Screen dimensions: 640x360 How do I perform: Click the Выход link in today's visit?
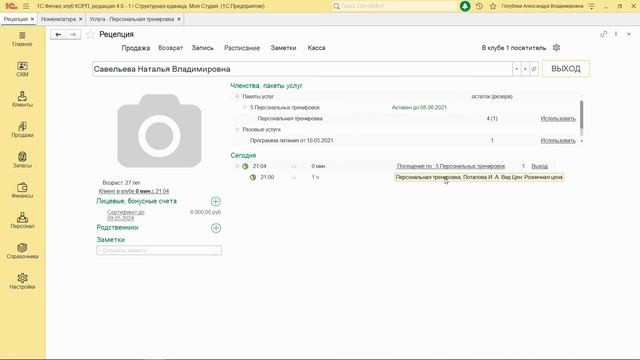tap(539, 166)
